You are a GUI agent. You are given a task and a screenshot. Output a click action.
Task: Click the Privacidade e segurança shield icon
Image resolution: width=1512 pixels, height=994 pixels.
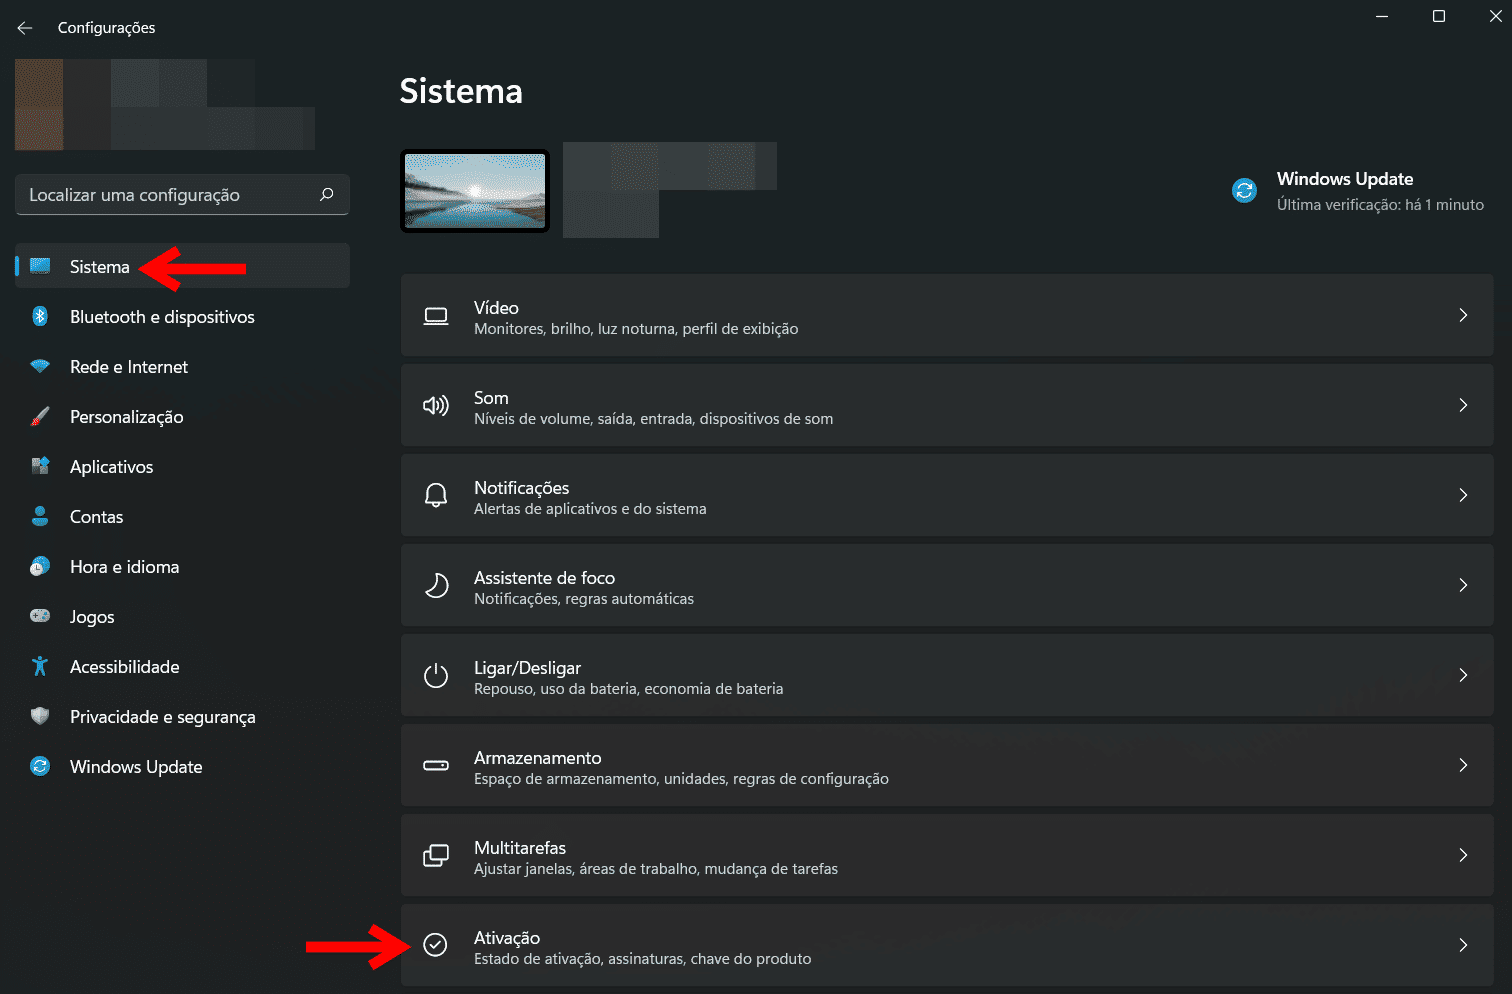(40, 716)
